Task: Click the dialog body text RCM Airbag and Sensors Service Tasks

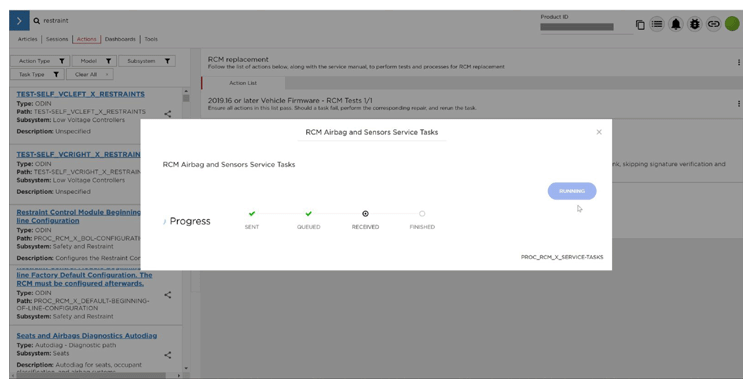Action: pyautogui.click(x=229, y=165)
